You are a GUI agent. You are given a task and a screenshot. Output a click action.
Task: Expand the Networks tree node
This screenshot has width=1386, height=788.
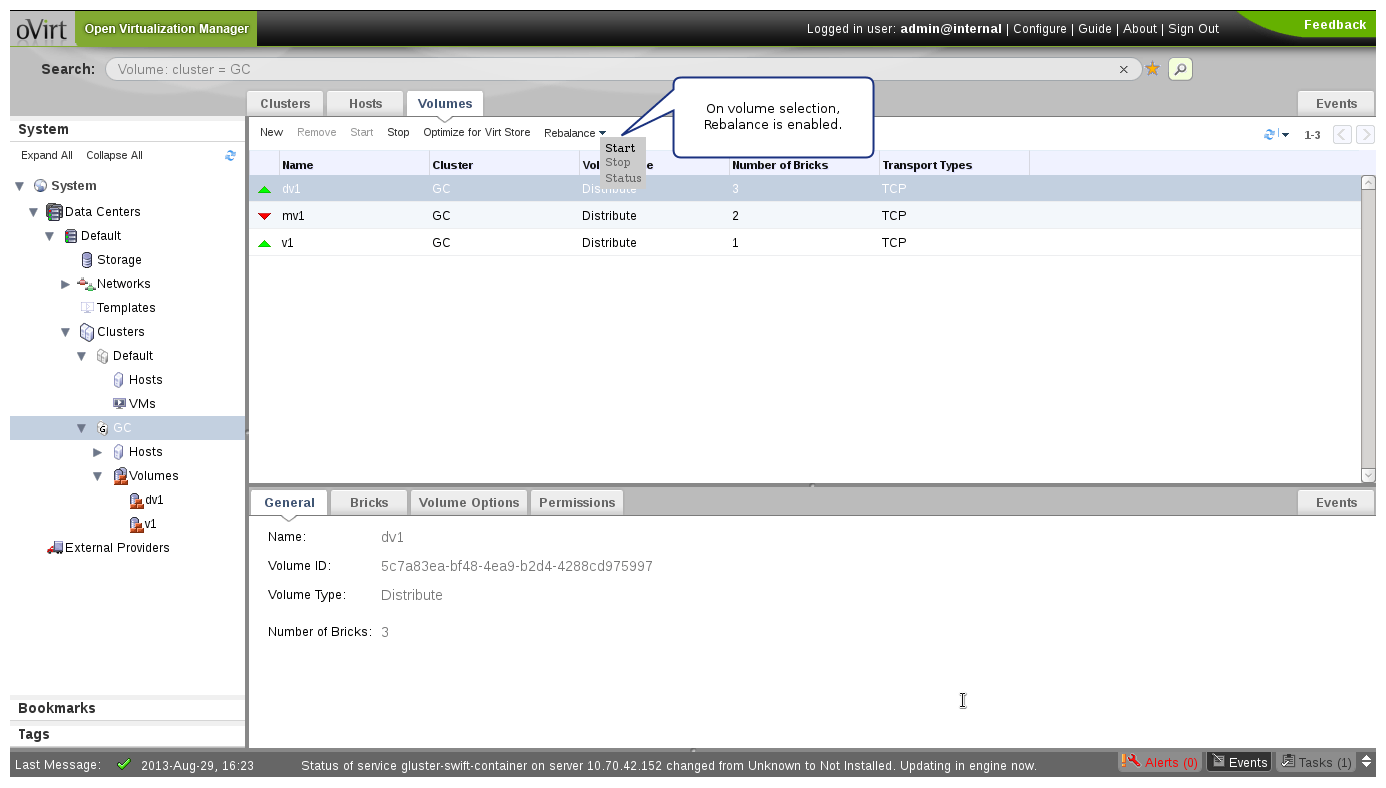point(66,284)
